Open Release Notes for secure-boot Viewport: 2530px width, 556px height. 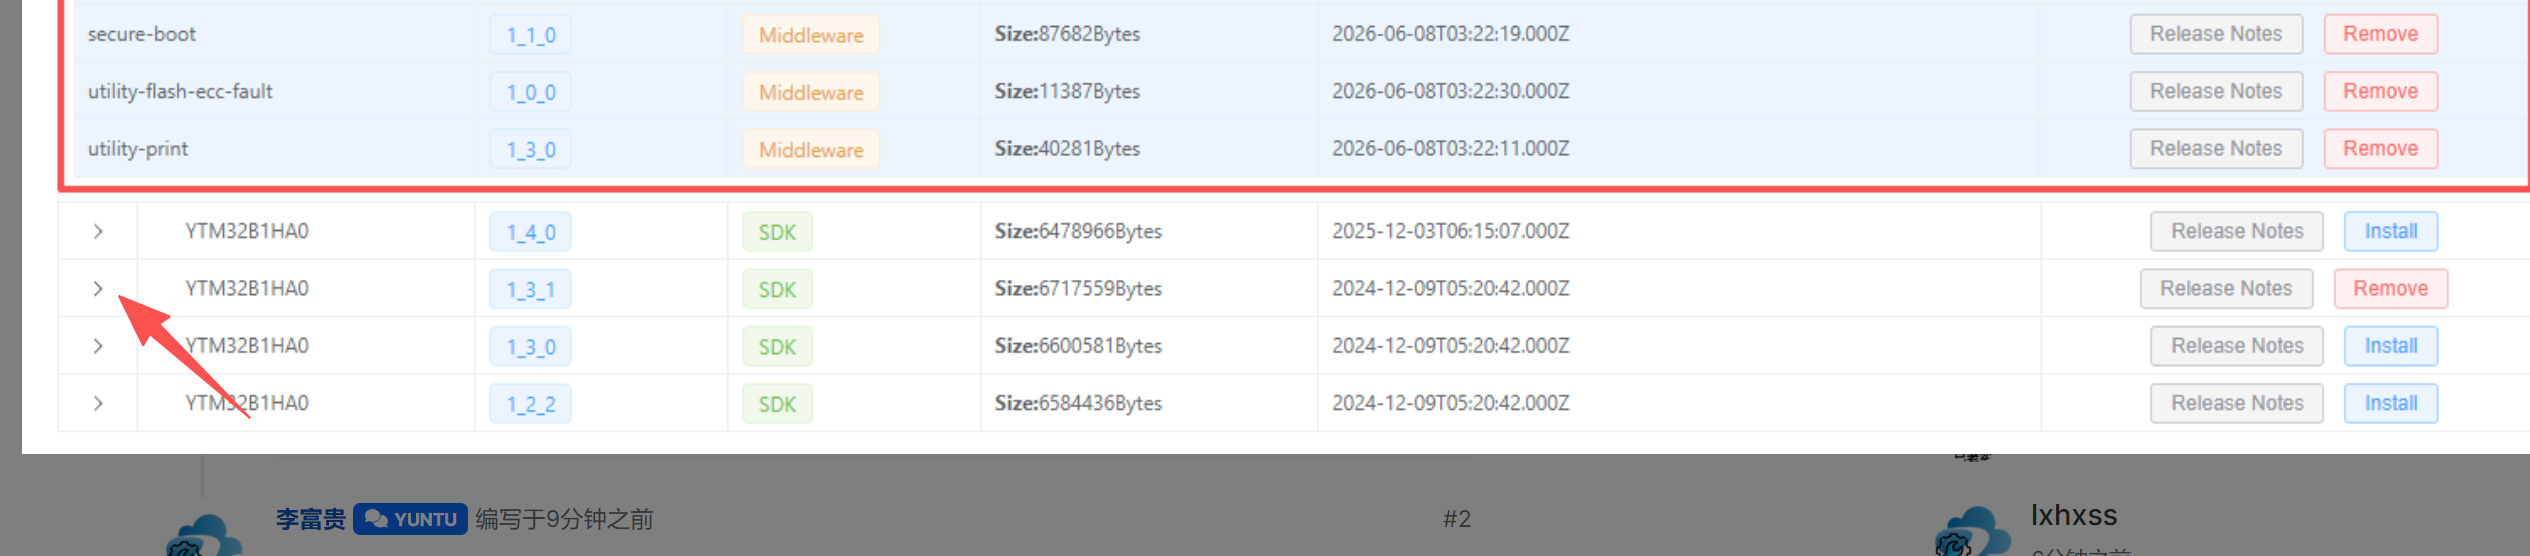coord(2216,34)
